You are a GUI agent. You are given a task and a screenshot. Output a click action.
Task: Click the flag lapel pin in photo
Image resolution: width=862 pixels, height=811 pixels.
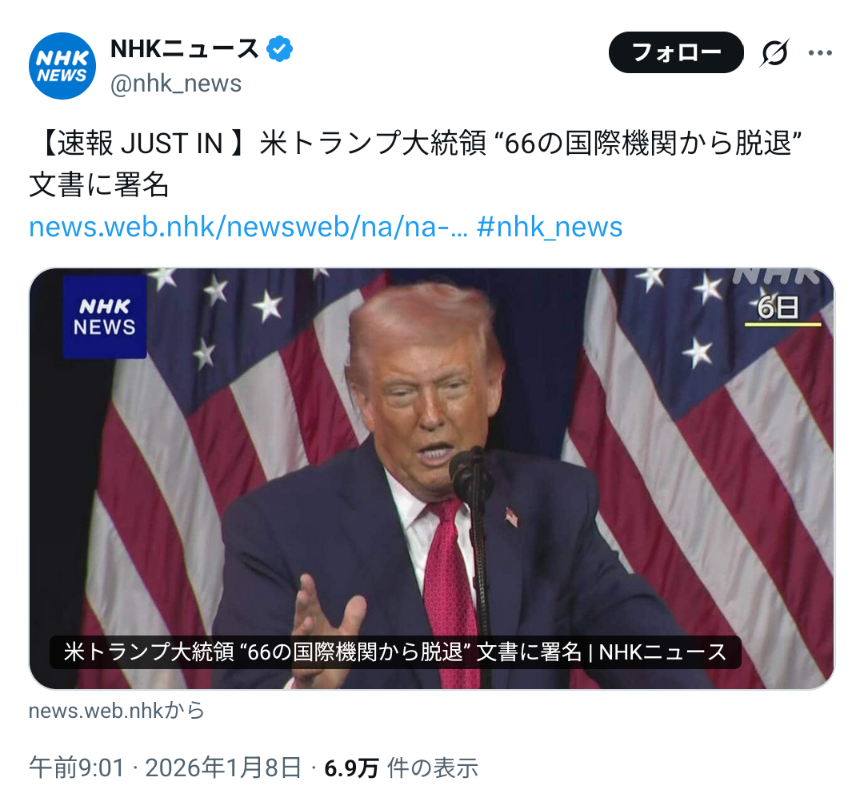pos(511,517)
